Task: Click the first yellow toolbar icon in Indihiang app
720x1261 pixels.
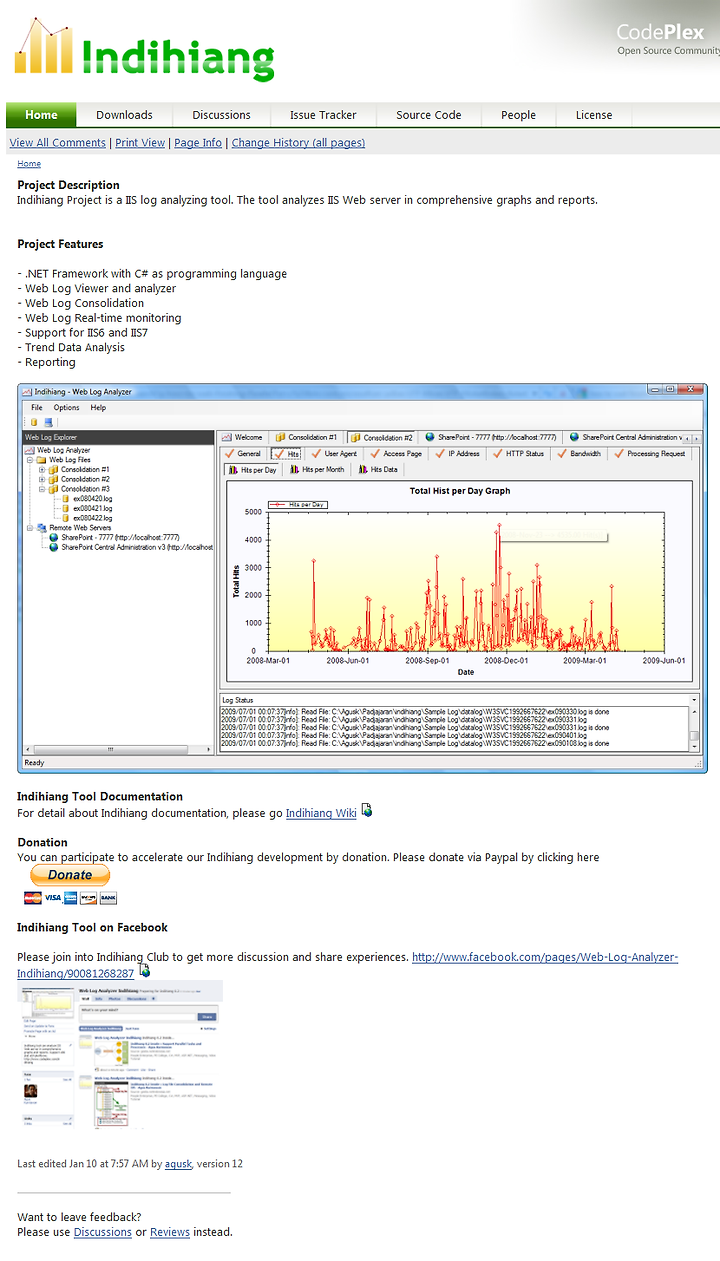Action: [x=33, y=422]
